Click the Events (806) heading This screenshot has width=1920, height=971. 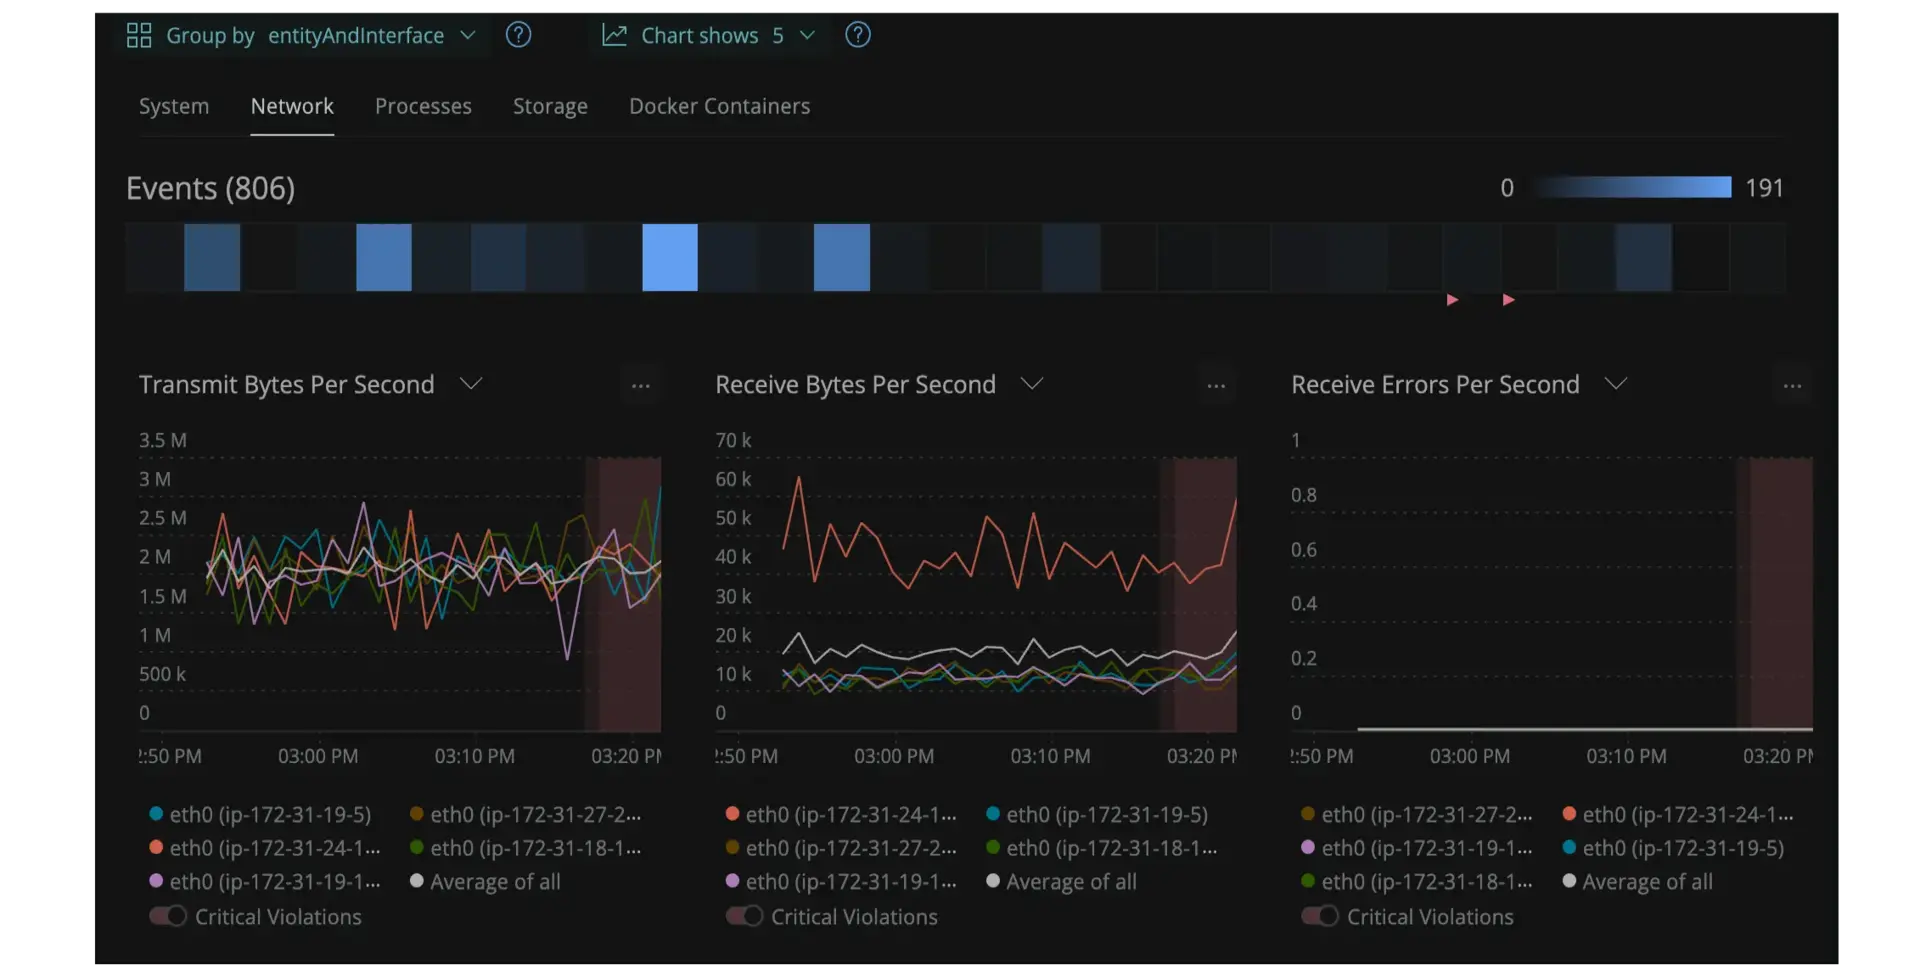click(210, 188)
